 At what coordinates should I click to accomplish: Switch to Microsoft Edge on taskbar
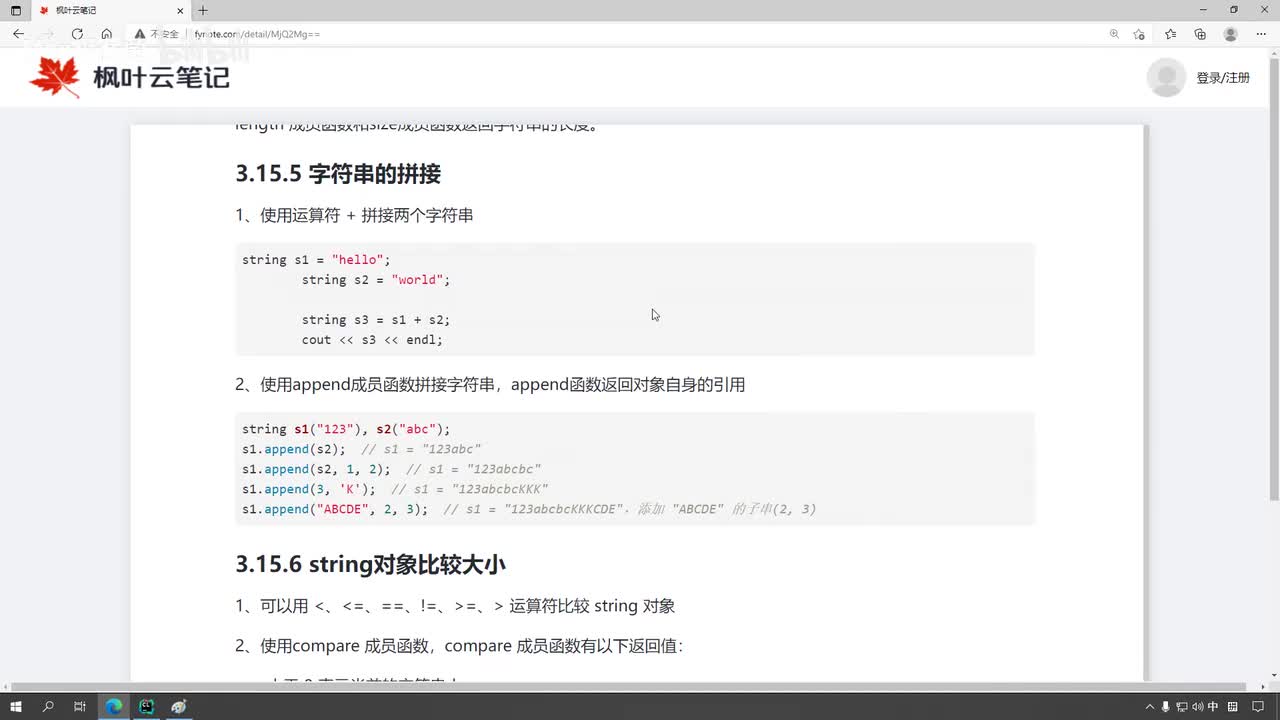click(114, 706)
